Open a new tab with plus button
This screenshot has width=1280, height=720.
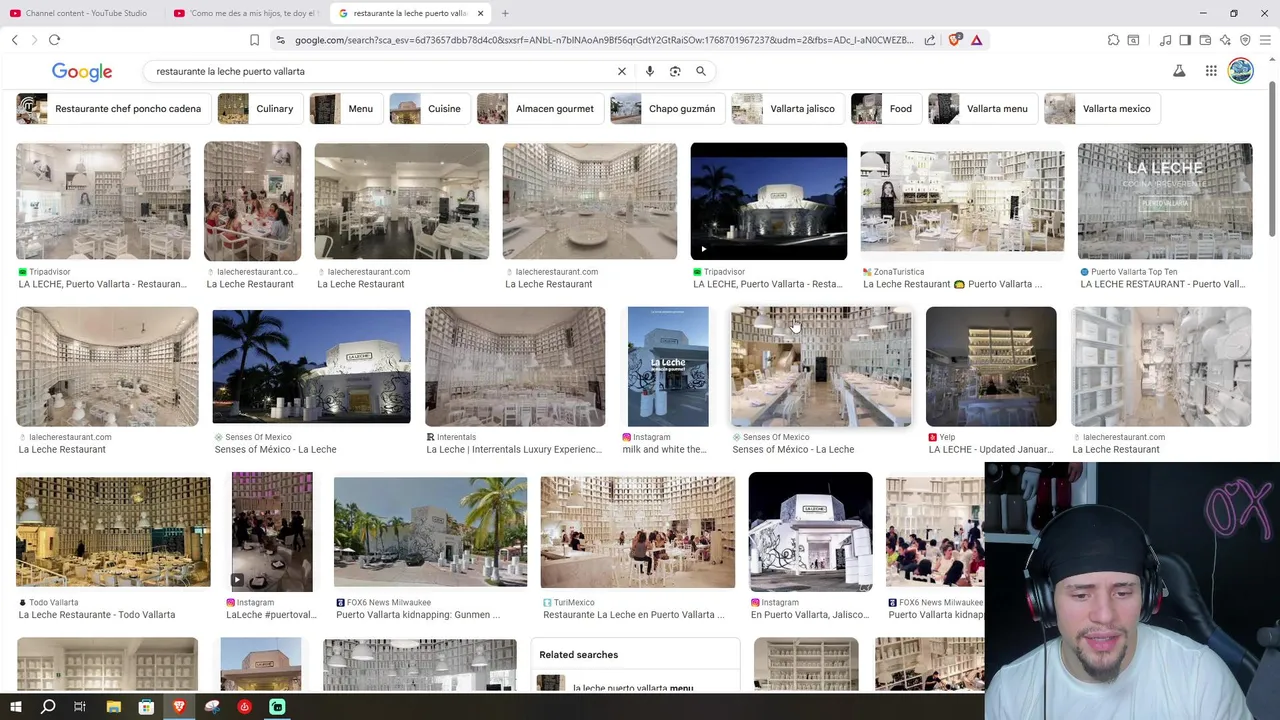pos(505,13)
